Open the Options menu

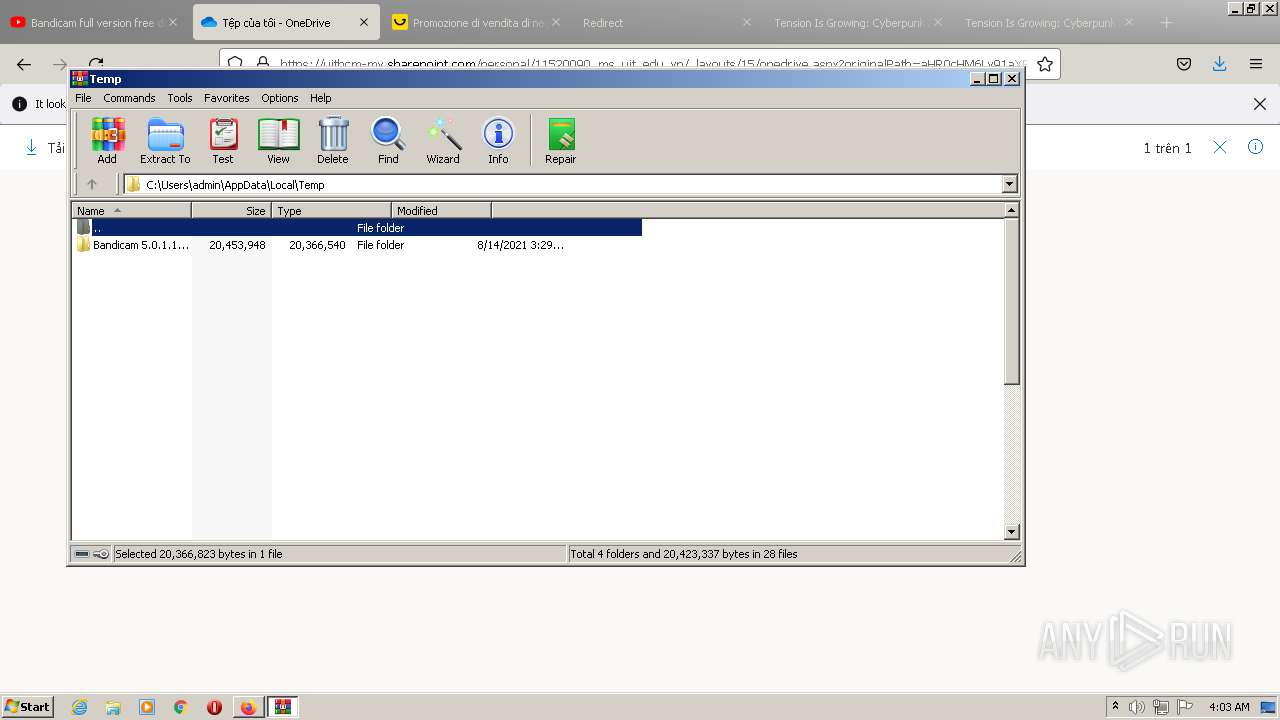click(280, 98)
